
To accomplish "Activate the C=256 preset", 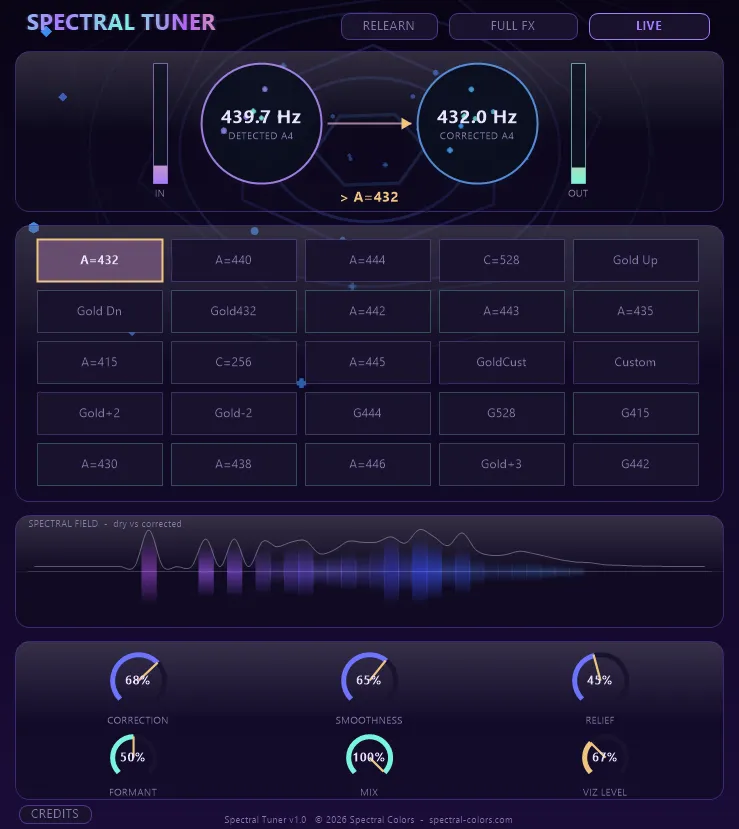I will [x=234, y=362].
